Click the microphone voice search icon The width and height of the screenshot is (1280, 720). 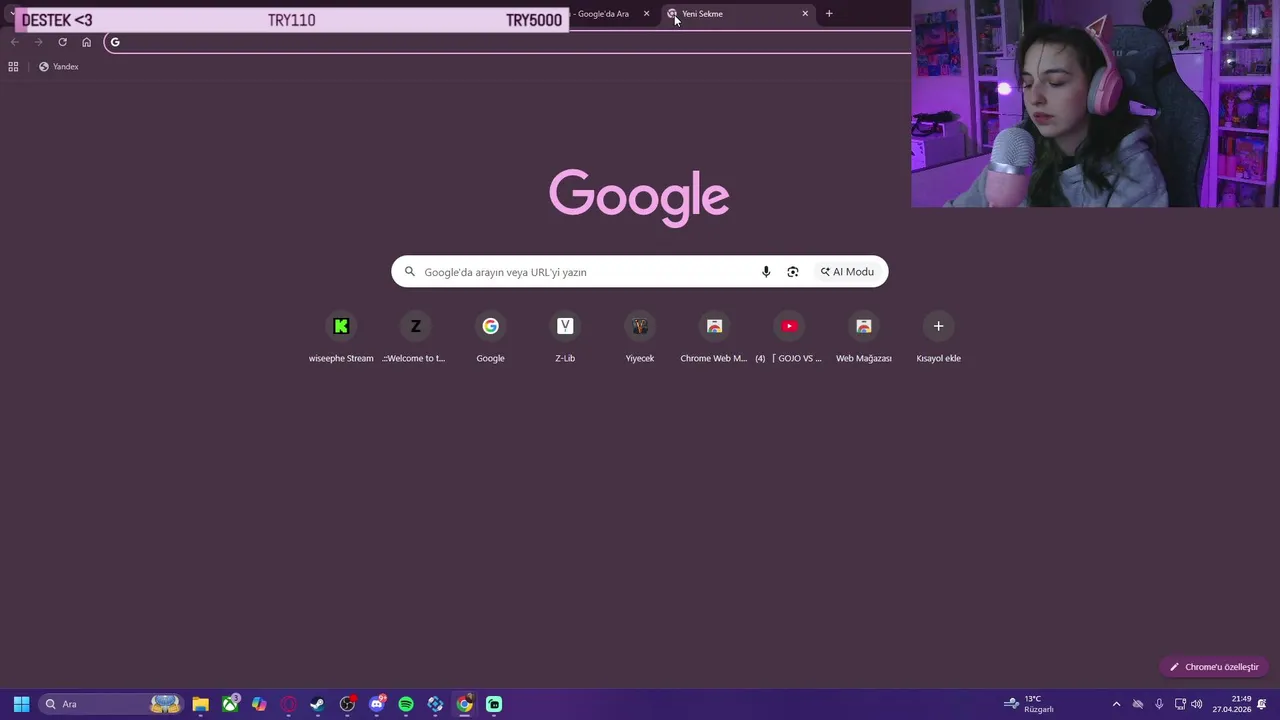[766, 272]
